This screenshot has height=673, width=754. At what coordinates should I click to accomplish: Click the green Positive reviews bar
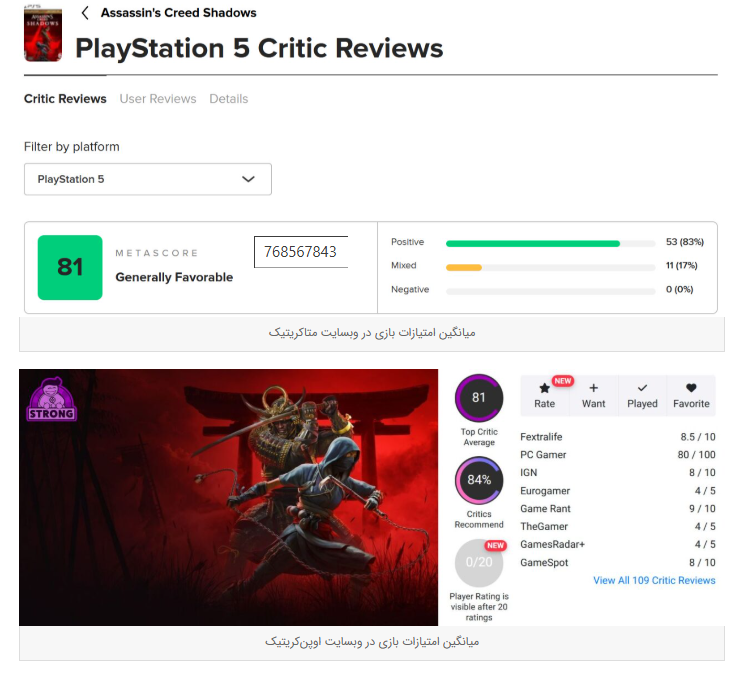(533, 244)
